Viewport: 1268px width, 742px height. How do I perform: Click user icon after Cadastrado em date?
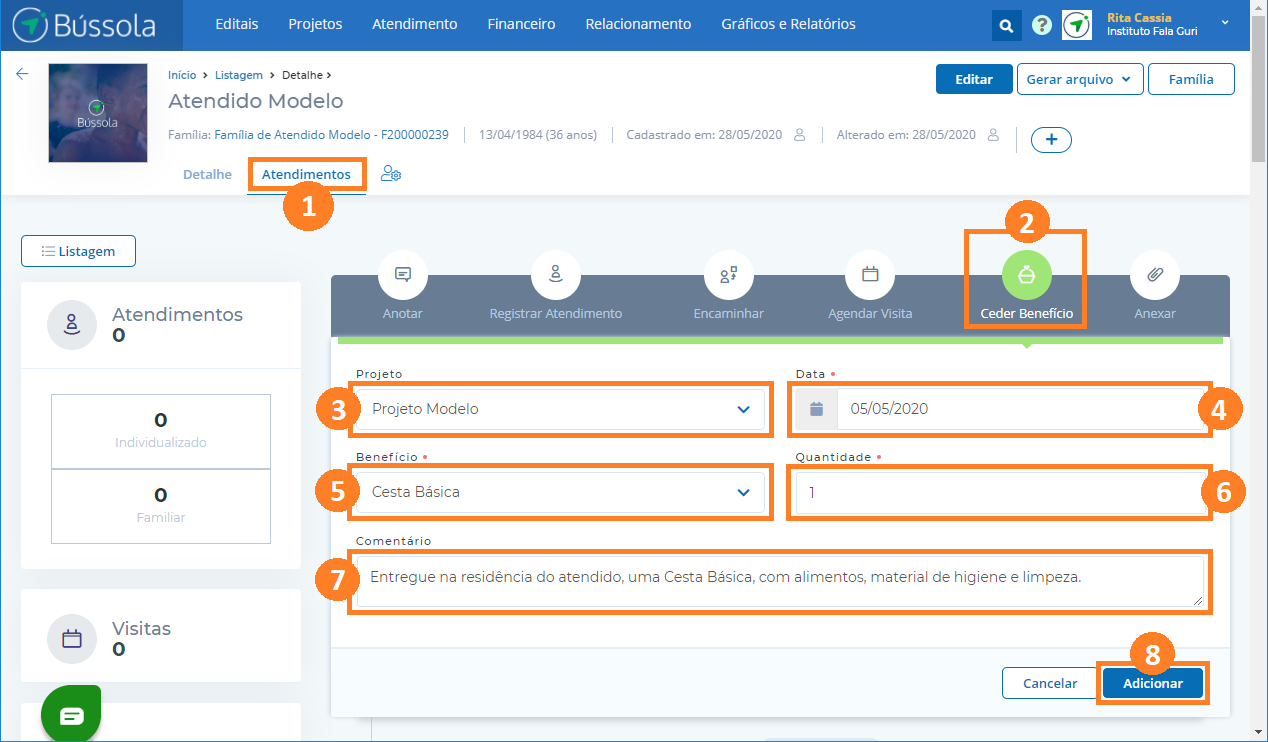(x=799, y=135)
